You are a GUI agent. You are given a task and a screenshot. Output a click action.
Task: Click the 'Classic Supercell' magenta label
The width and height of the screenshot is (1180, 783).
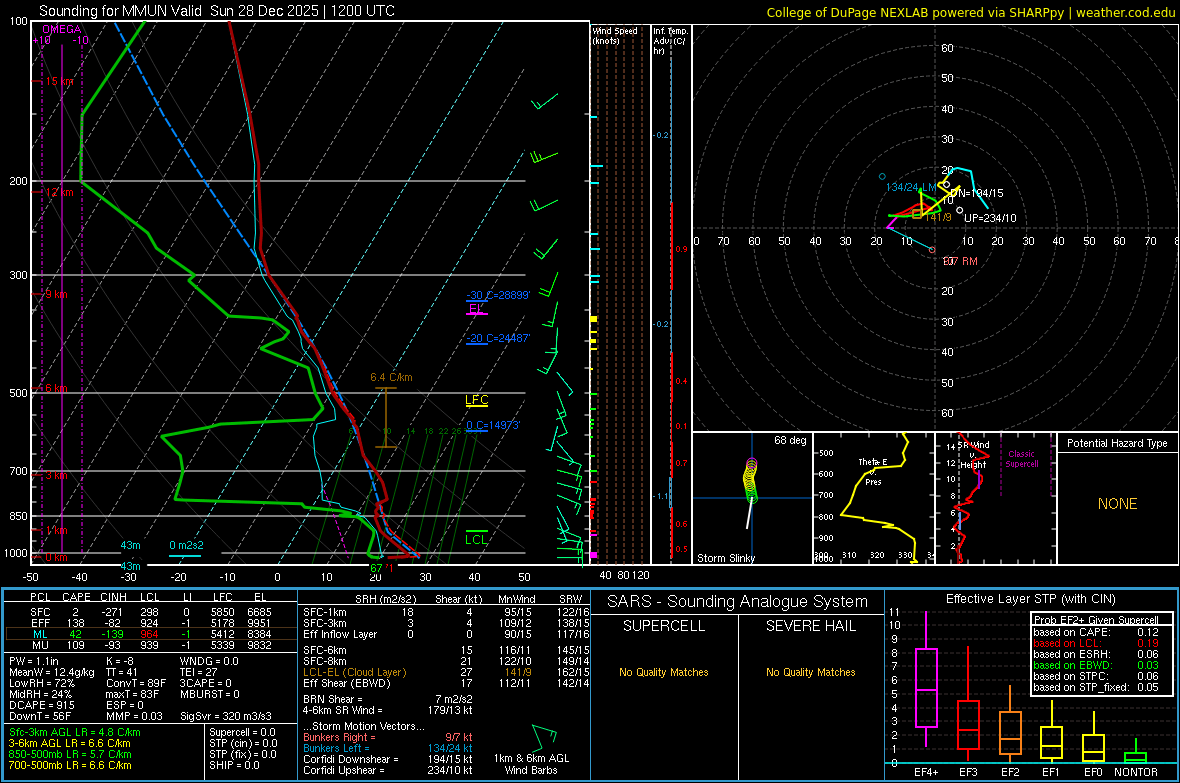[1021, 459]
